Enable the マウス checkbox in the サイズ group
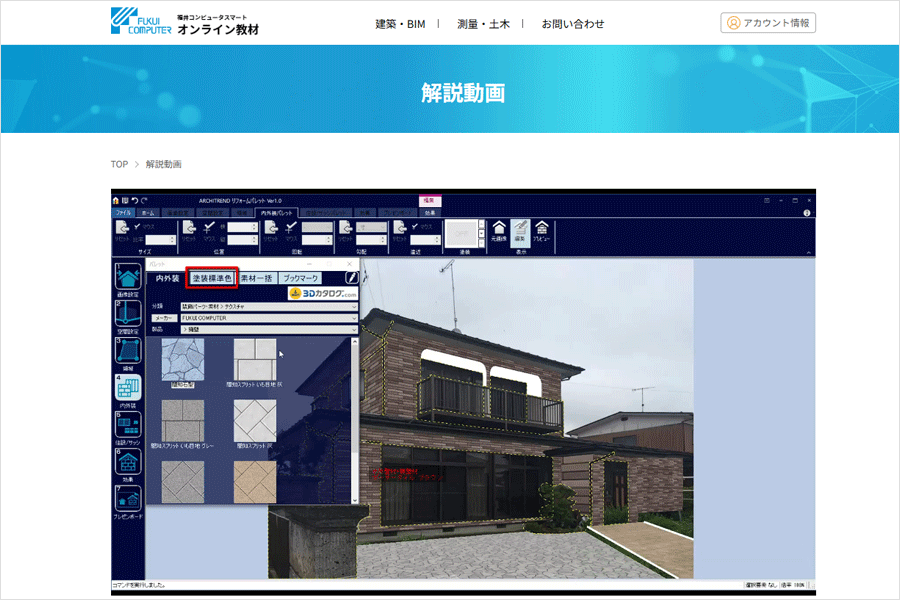 point(137,226)
